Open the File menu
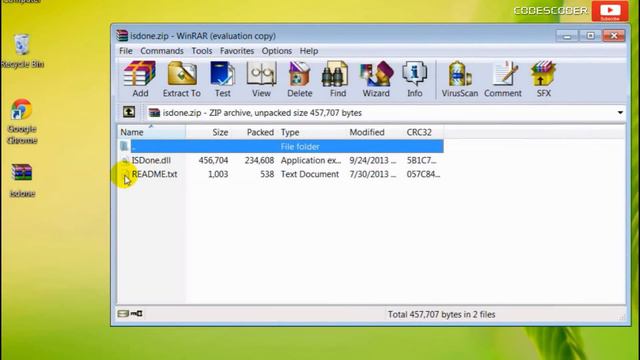This screenshot has height=360, width=640. [x=126, y=51]
